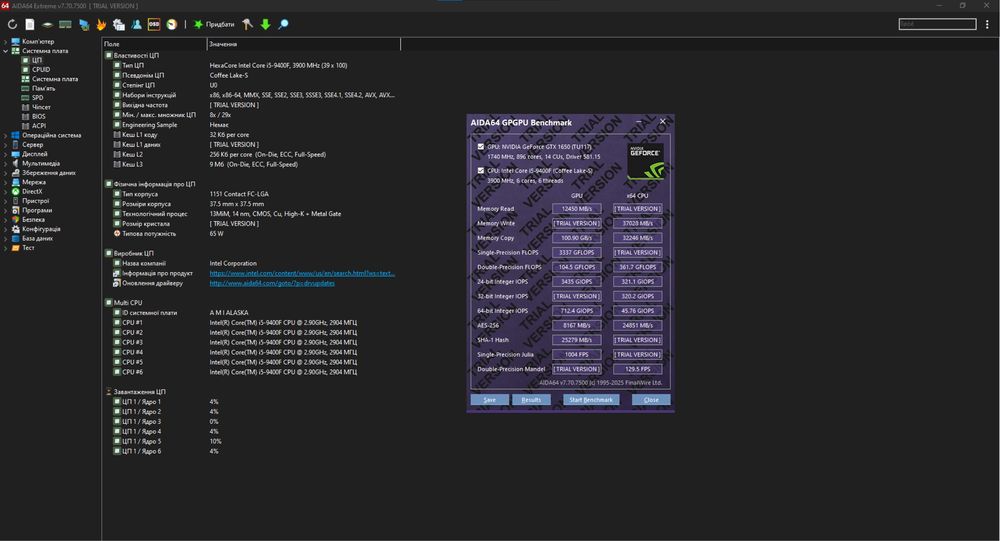Select the Типова потужність row
Viewport: 1000px width, 541px height.
pyautogui.click(x=251, y=233)
